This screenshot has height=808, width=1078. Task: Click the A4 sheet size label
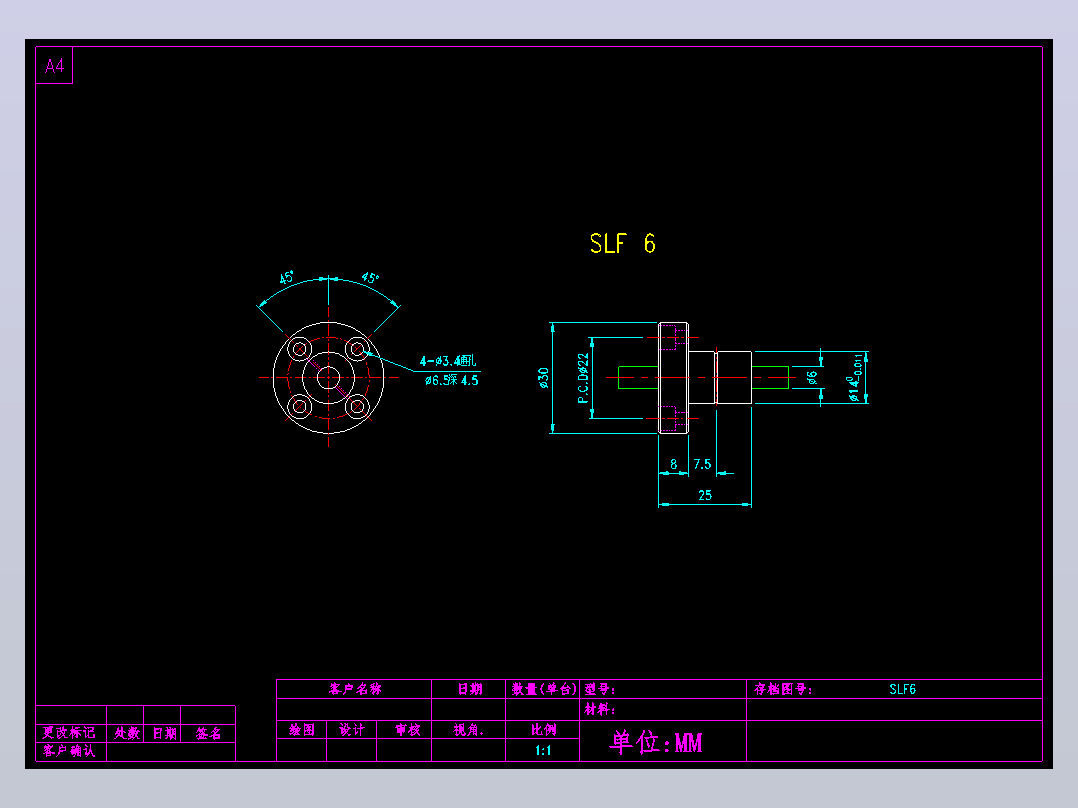[54, 66]
